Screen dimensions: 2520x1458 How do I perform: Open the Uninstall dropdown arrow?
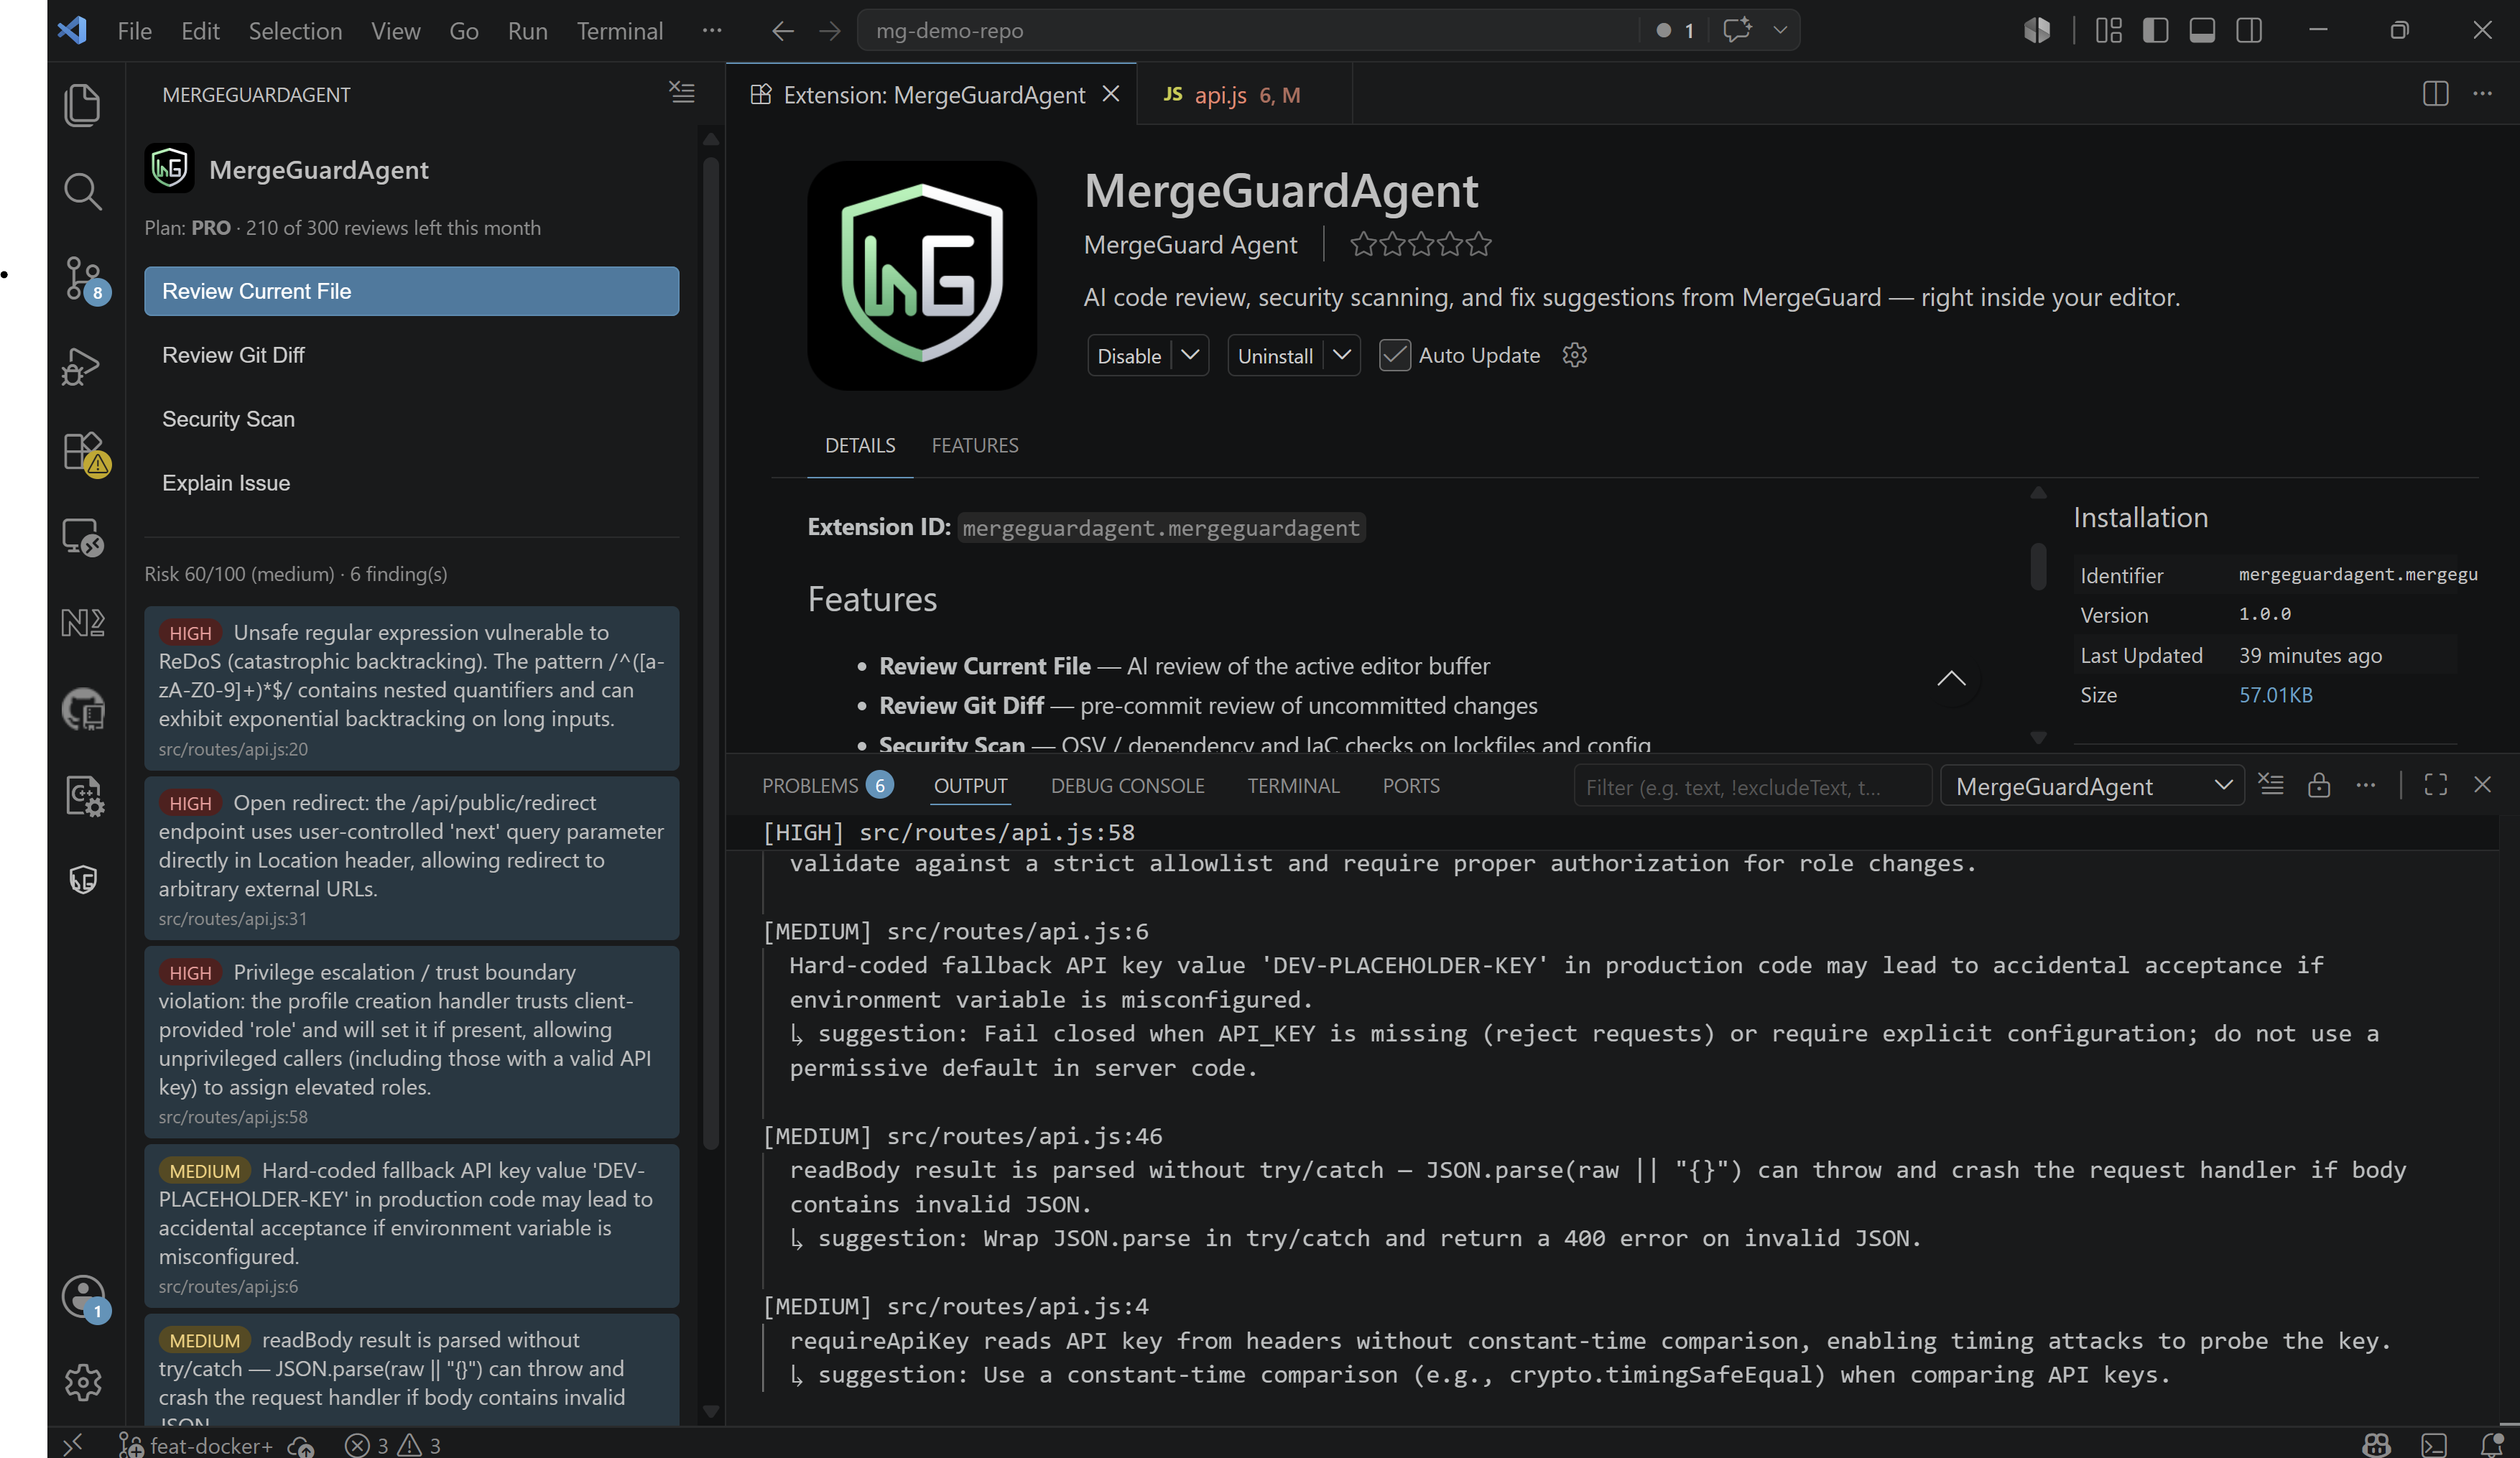pos(1342,355)
